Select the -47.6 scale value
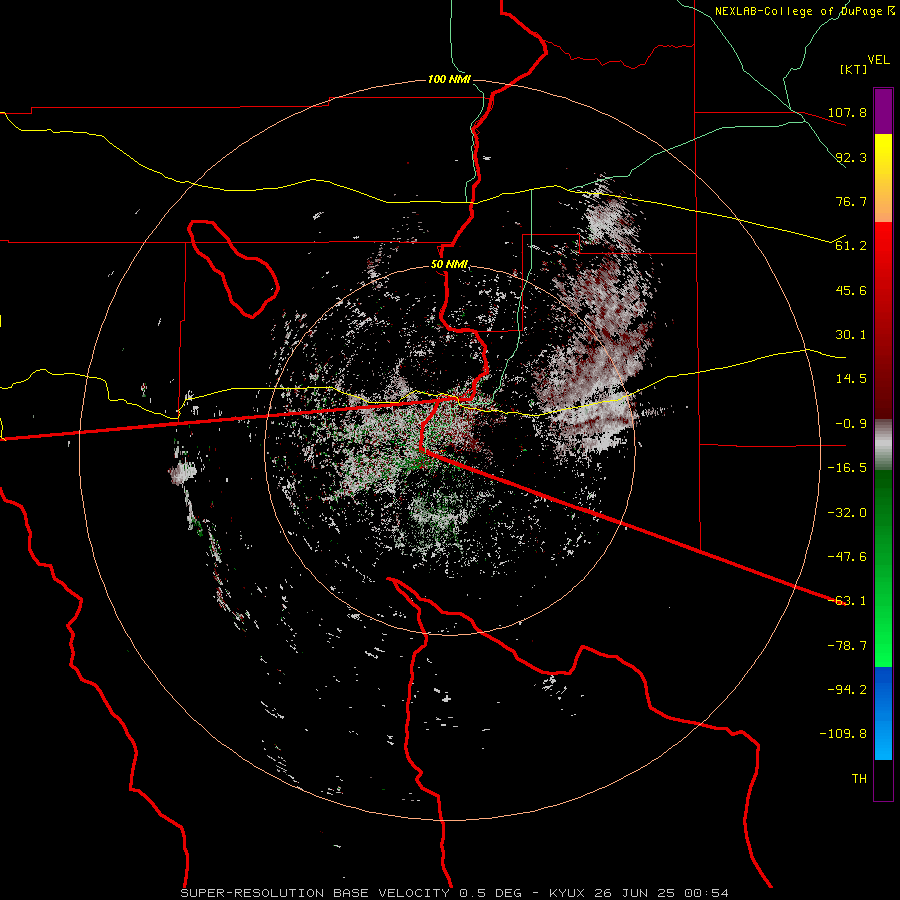Image resolution: width=900 pixels, height=900 pixels. pyautogui.click(x=847, y=557)
